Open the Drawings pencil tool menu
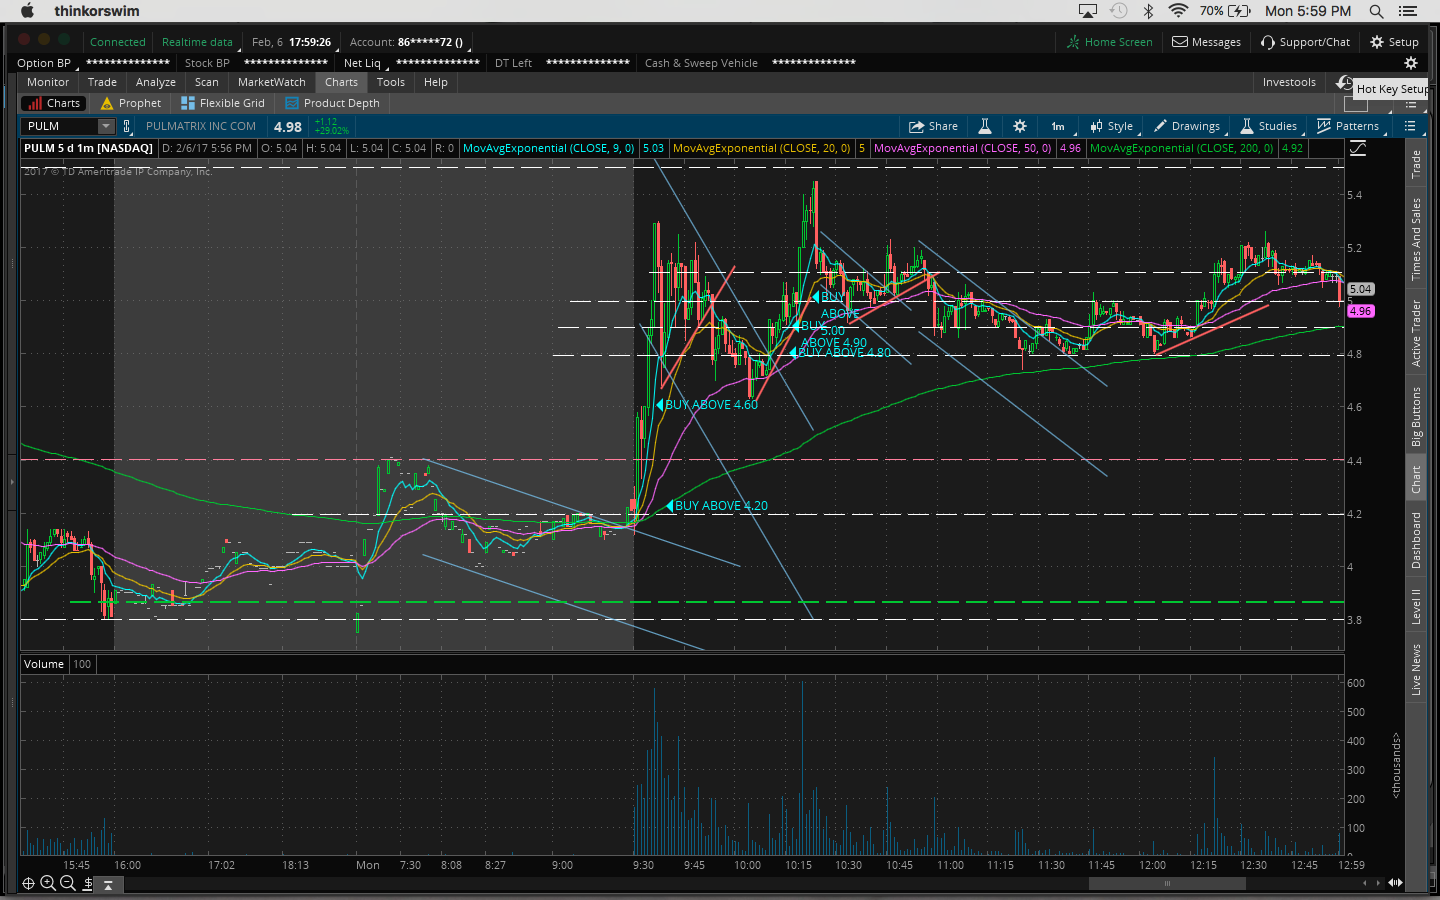 (x=1186, y=126)
